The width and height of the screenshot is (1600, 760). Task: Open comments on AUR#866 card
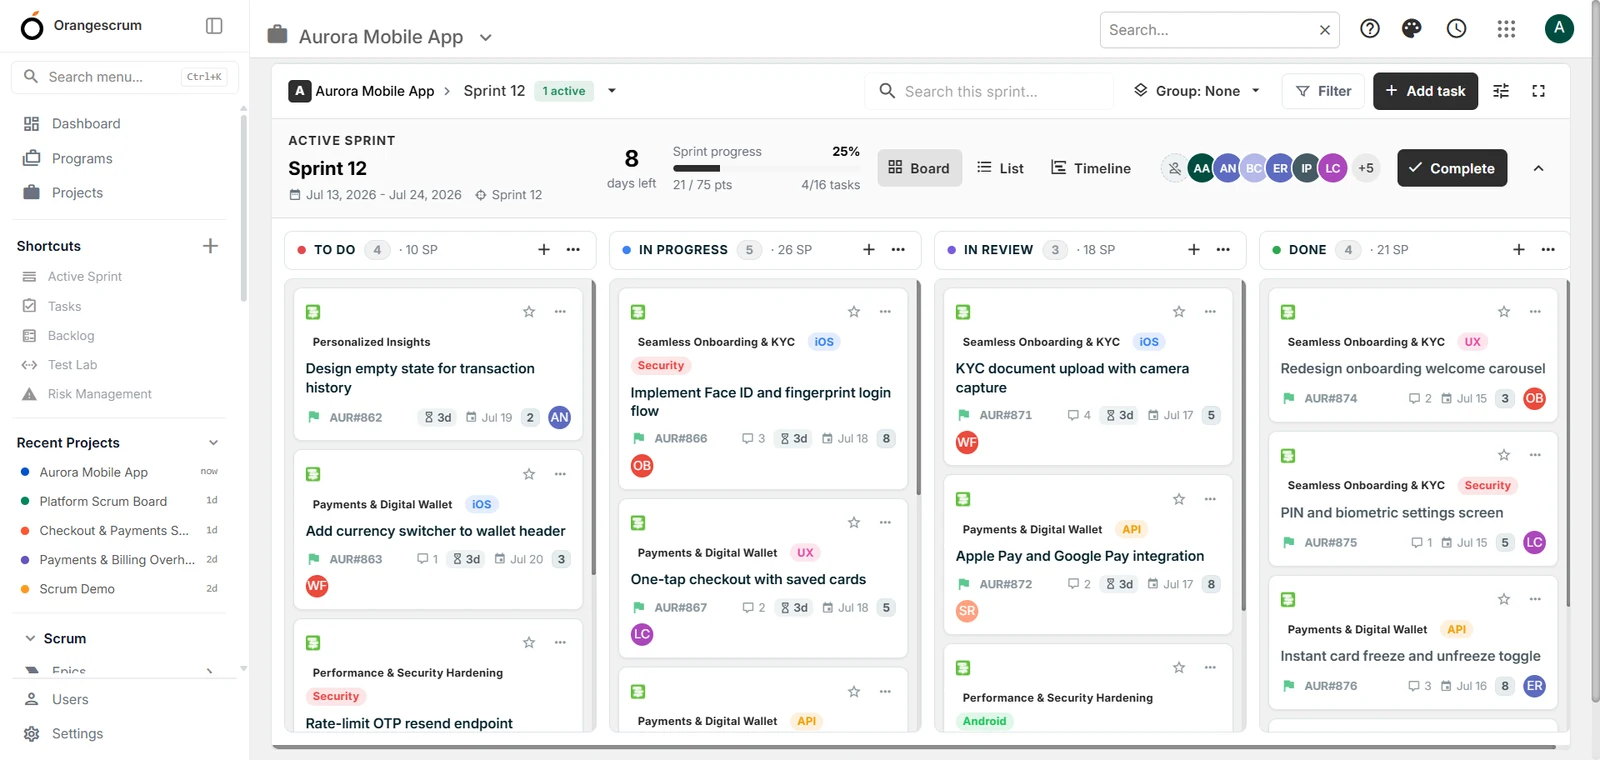[753, 439]
